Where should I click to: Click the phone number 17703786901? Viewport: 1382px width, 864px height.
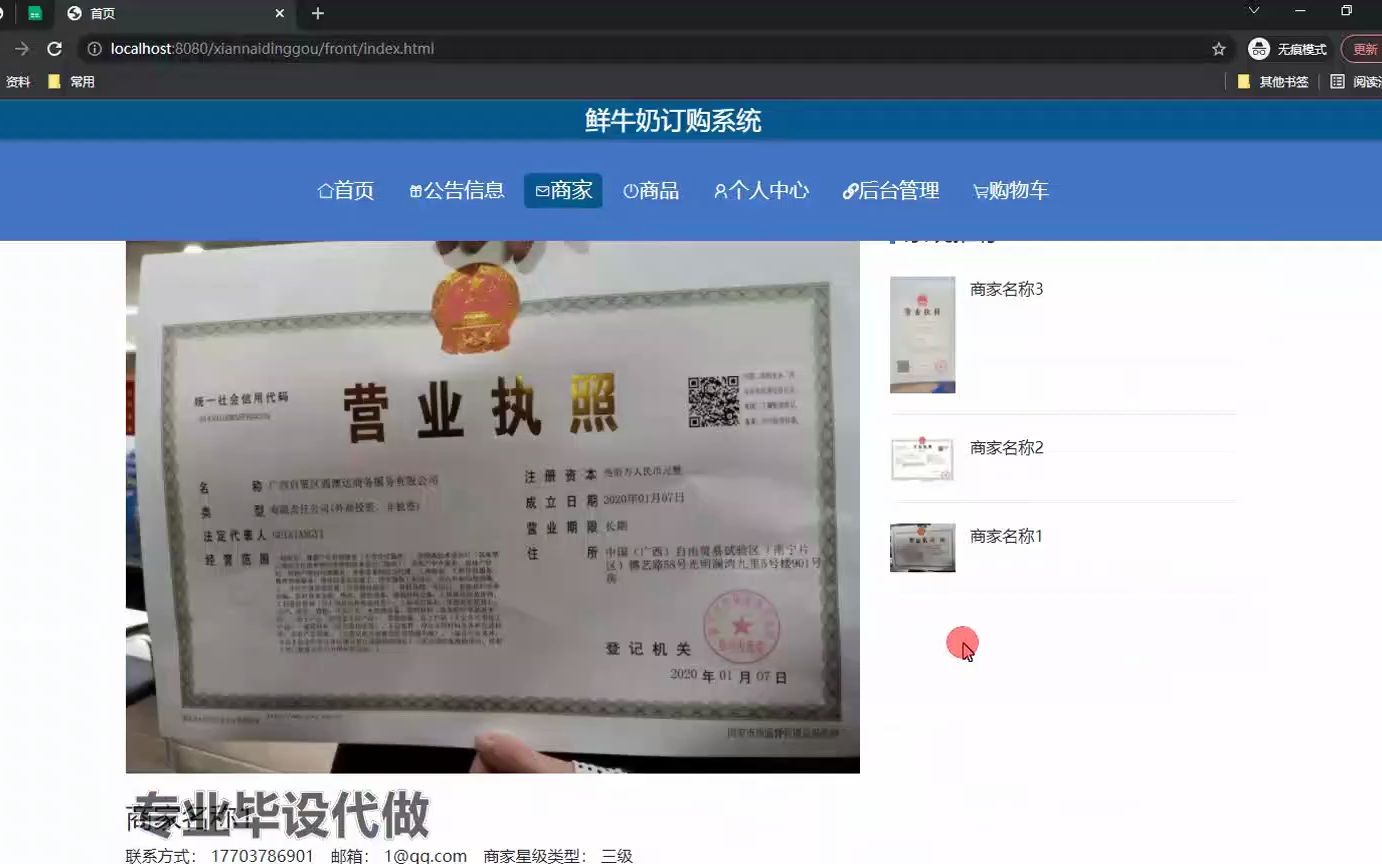[x=262, y=856]
